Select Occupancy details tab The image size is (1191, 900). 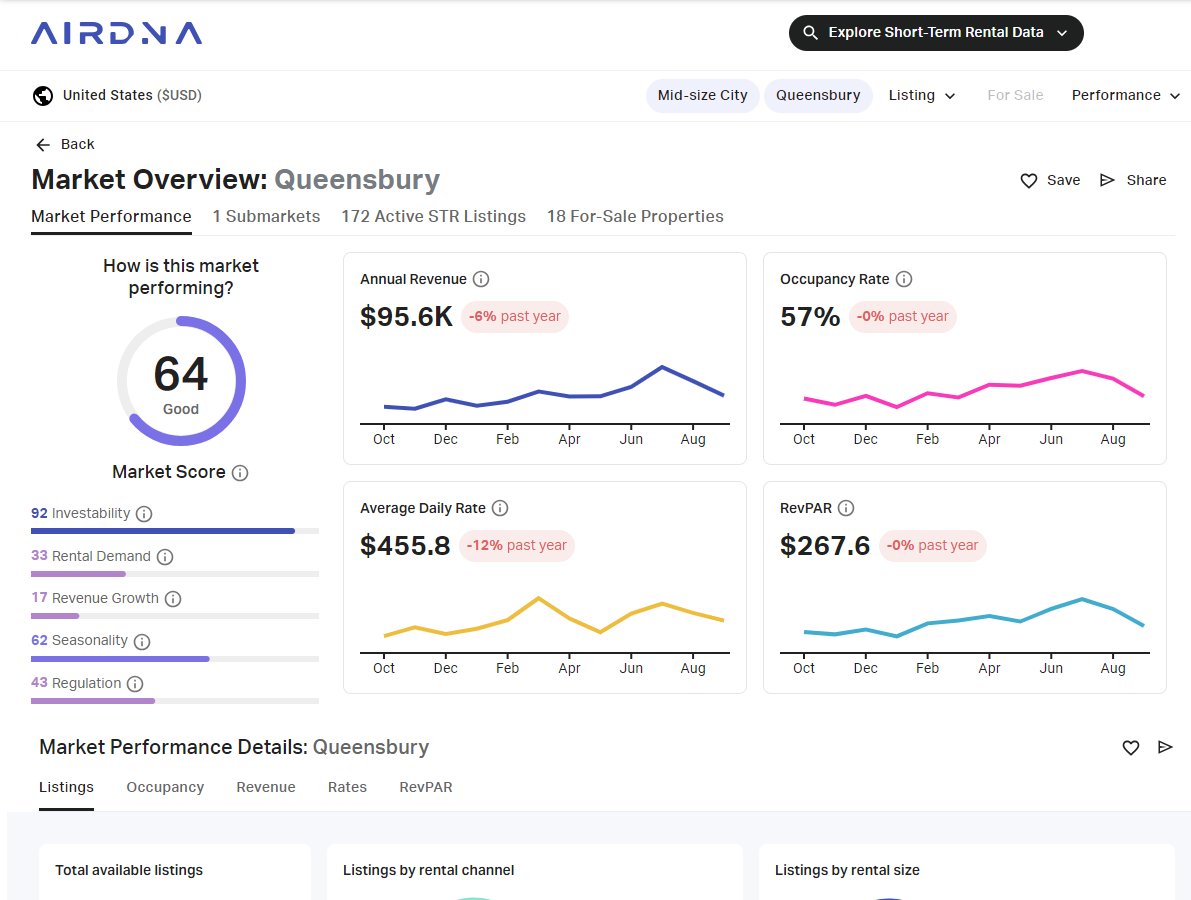pos(165,788)
